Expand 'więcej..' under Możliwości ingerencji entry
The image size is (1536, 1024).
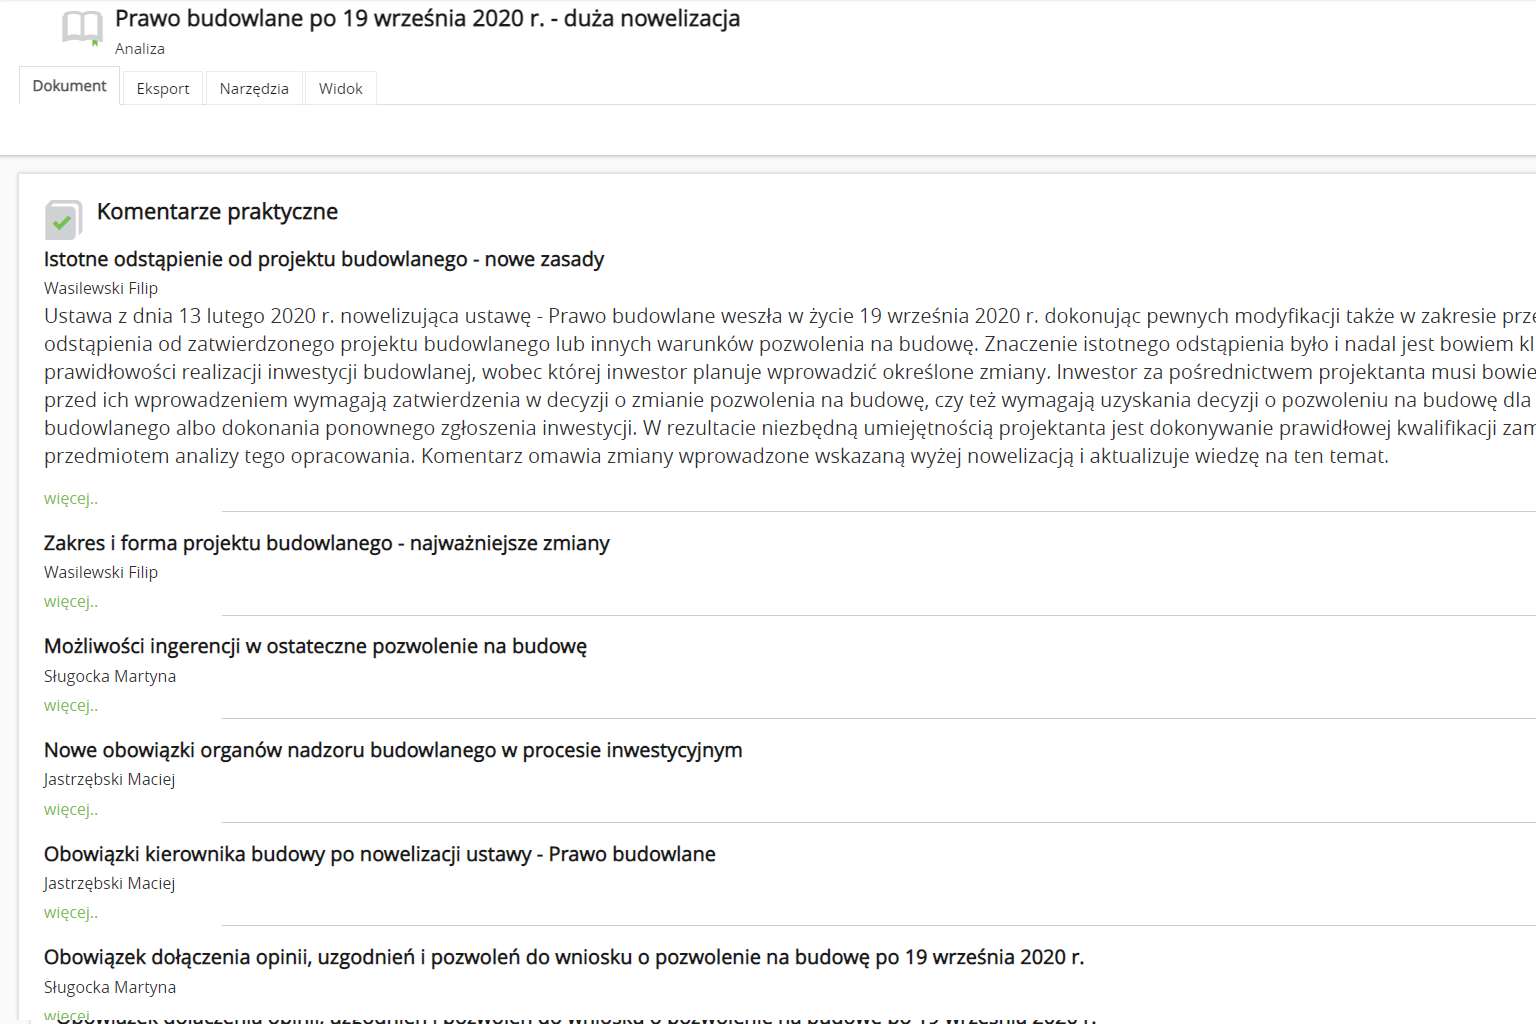click(x=71, y=705)
